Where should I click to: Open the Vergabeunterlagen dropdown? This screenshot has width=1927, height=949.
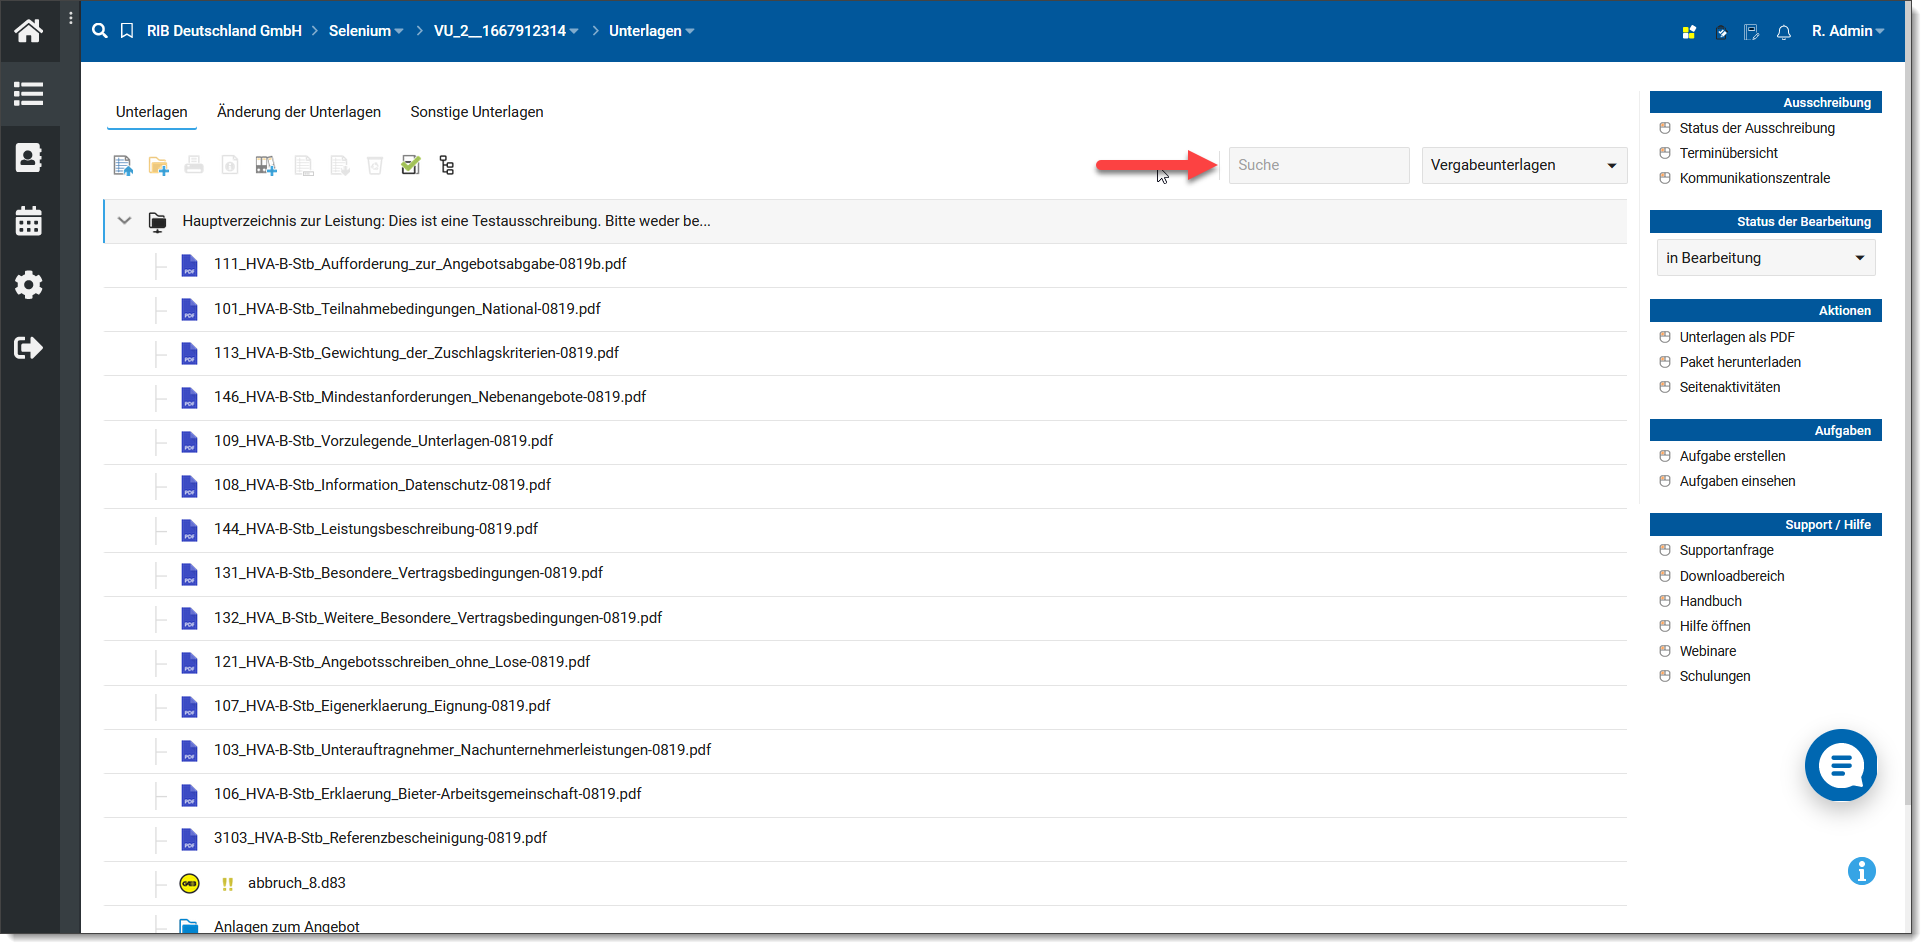1523,166
